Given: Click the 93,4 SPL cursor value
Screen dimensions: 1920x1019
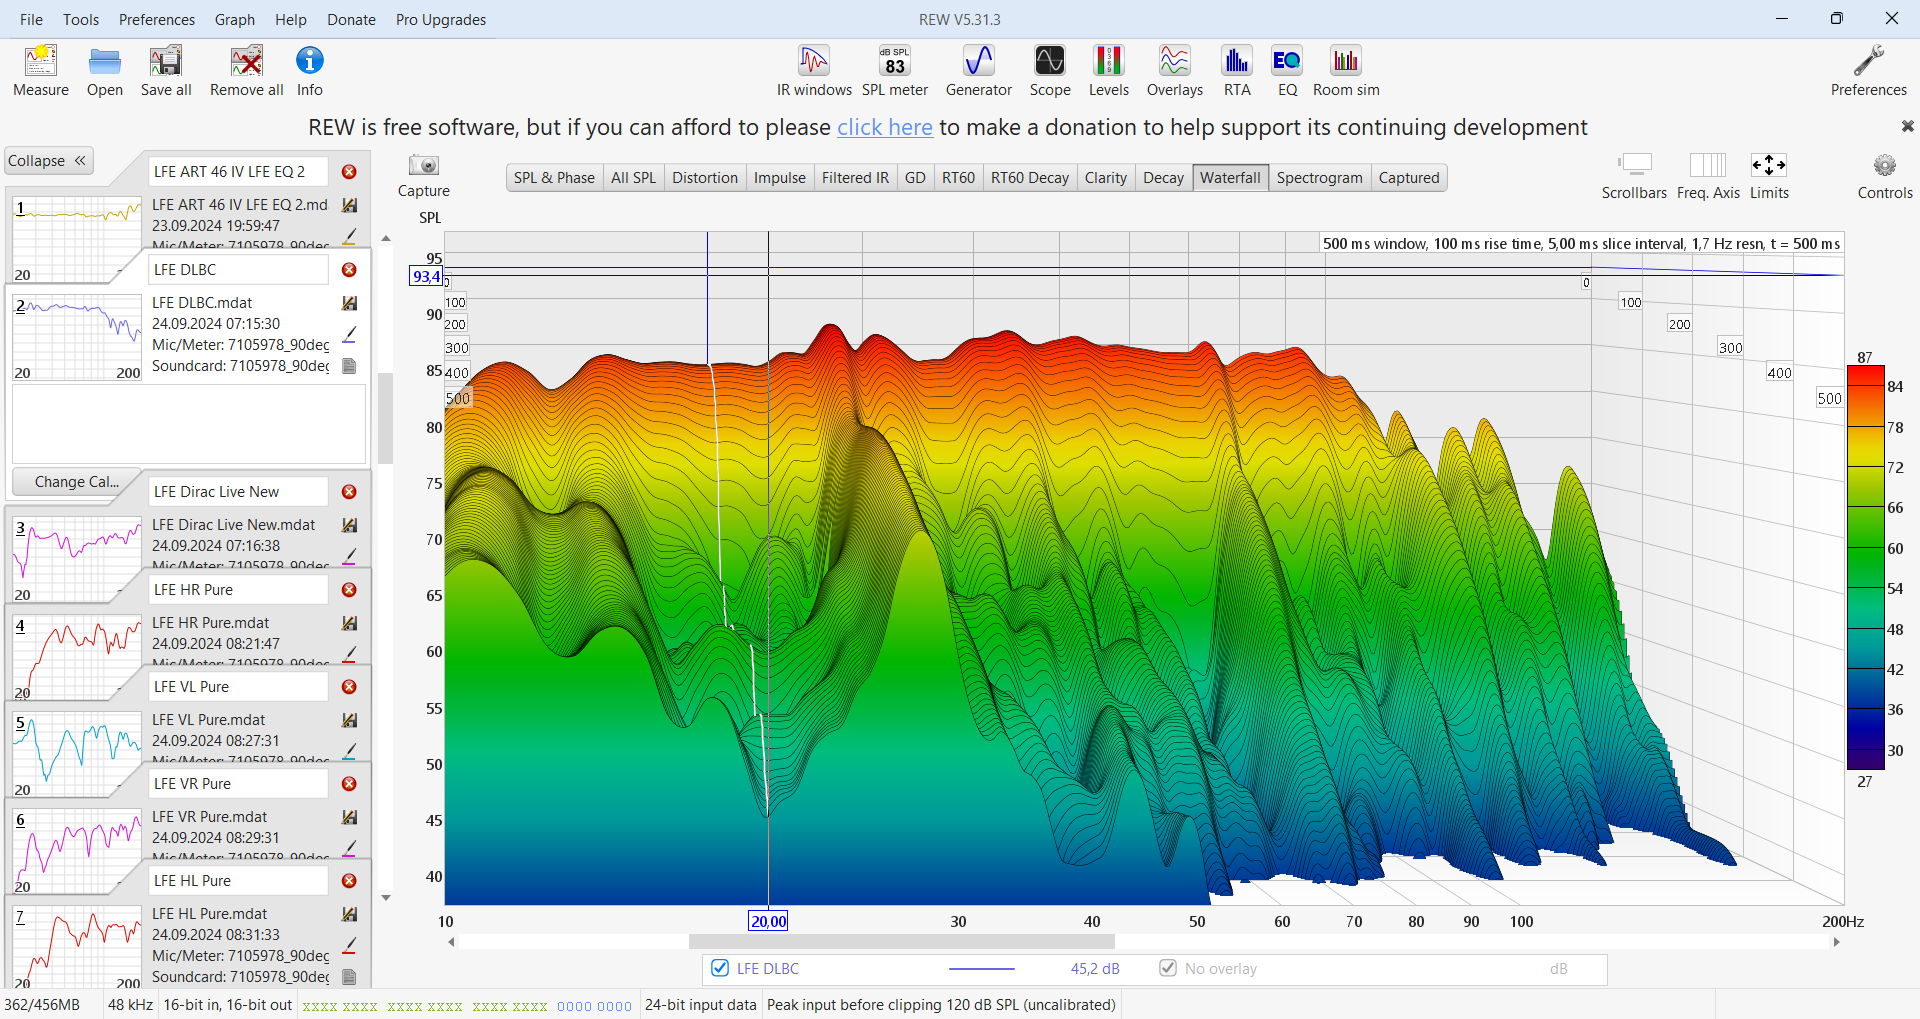Looking at the screenshot, I should pyautogui.click(x=426, y=276).
